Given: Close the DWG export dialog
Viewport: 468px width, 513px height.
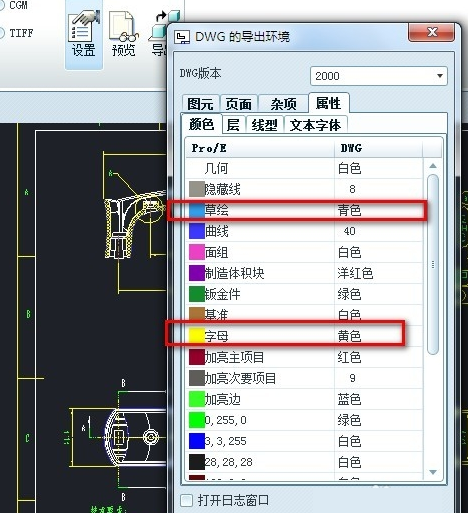Looking at the screenshot, I should tap(432, 32).
